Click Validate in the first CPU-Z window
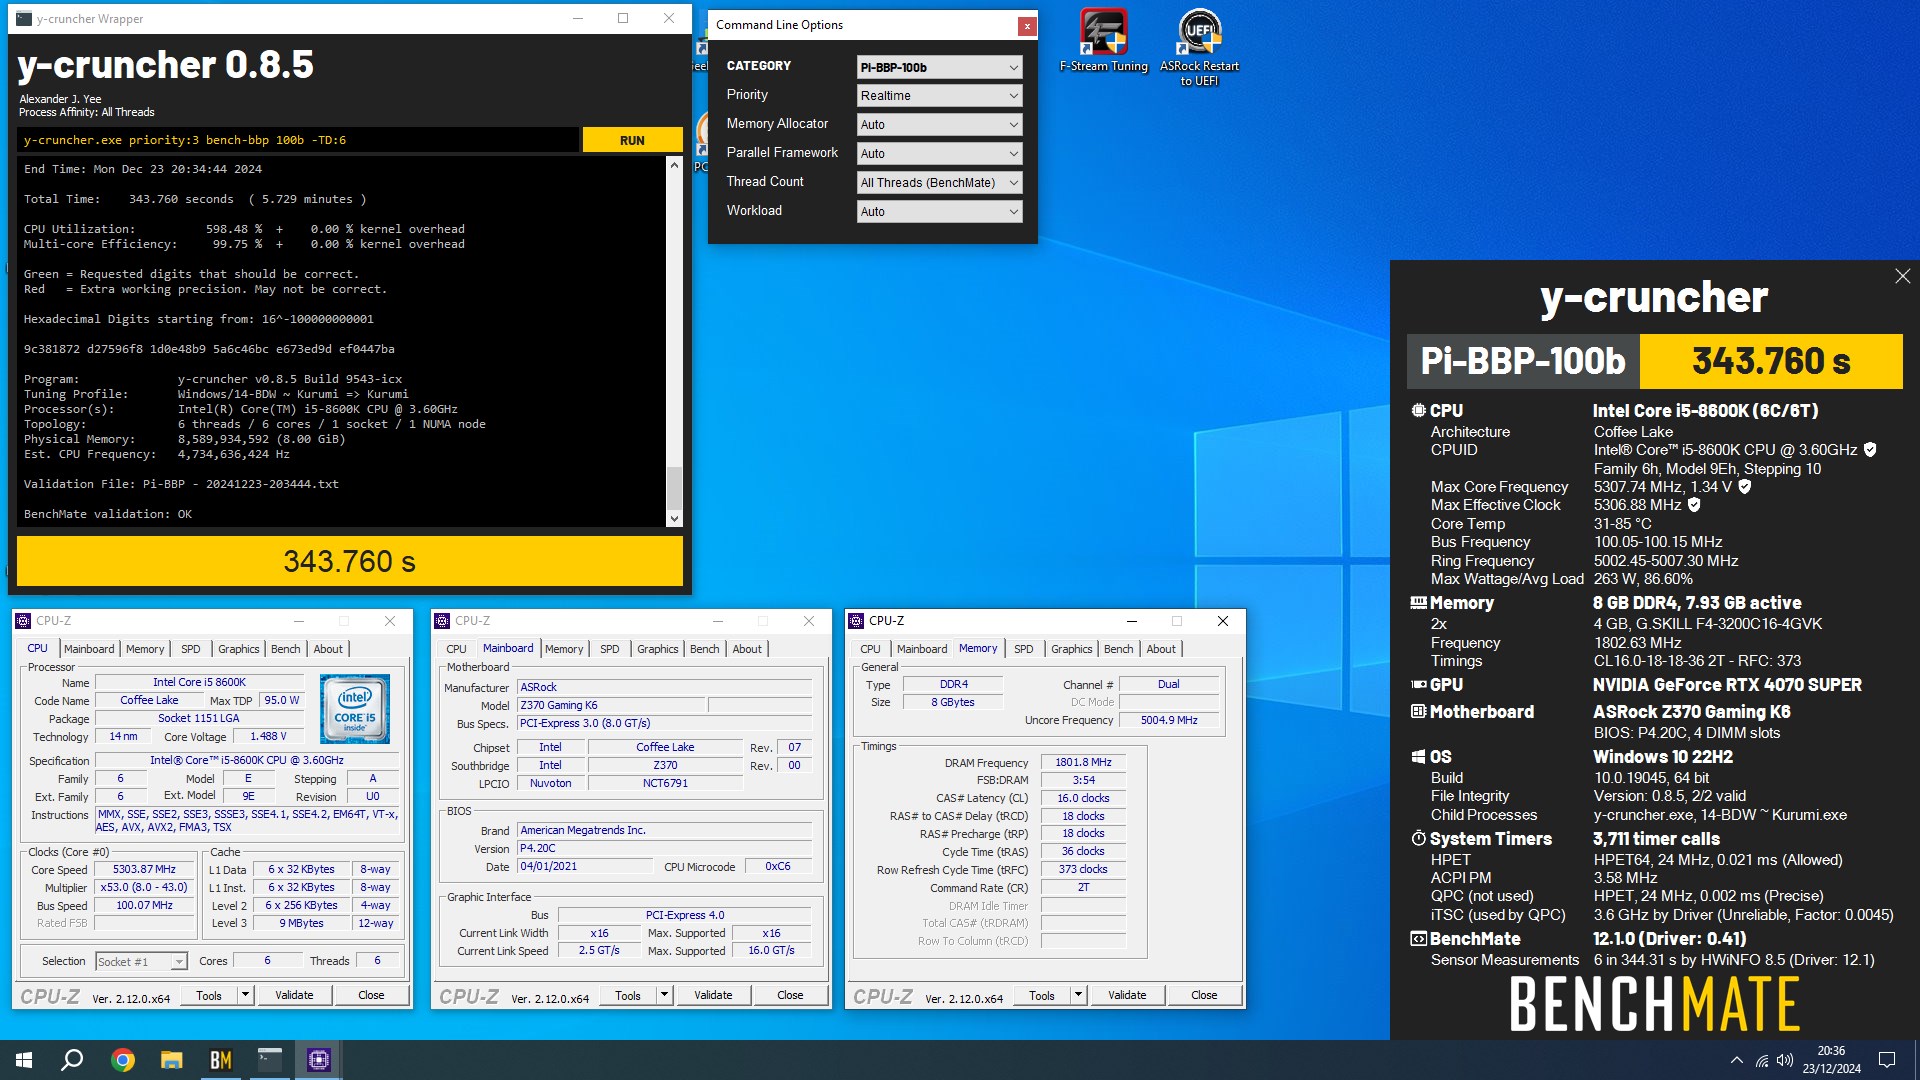The image size is (1920, 1080). pos(294,995)
